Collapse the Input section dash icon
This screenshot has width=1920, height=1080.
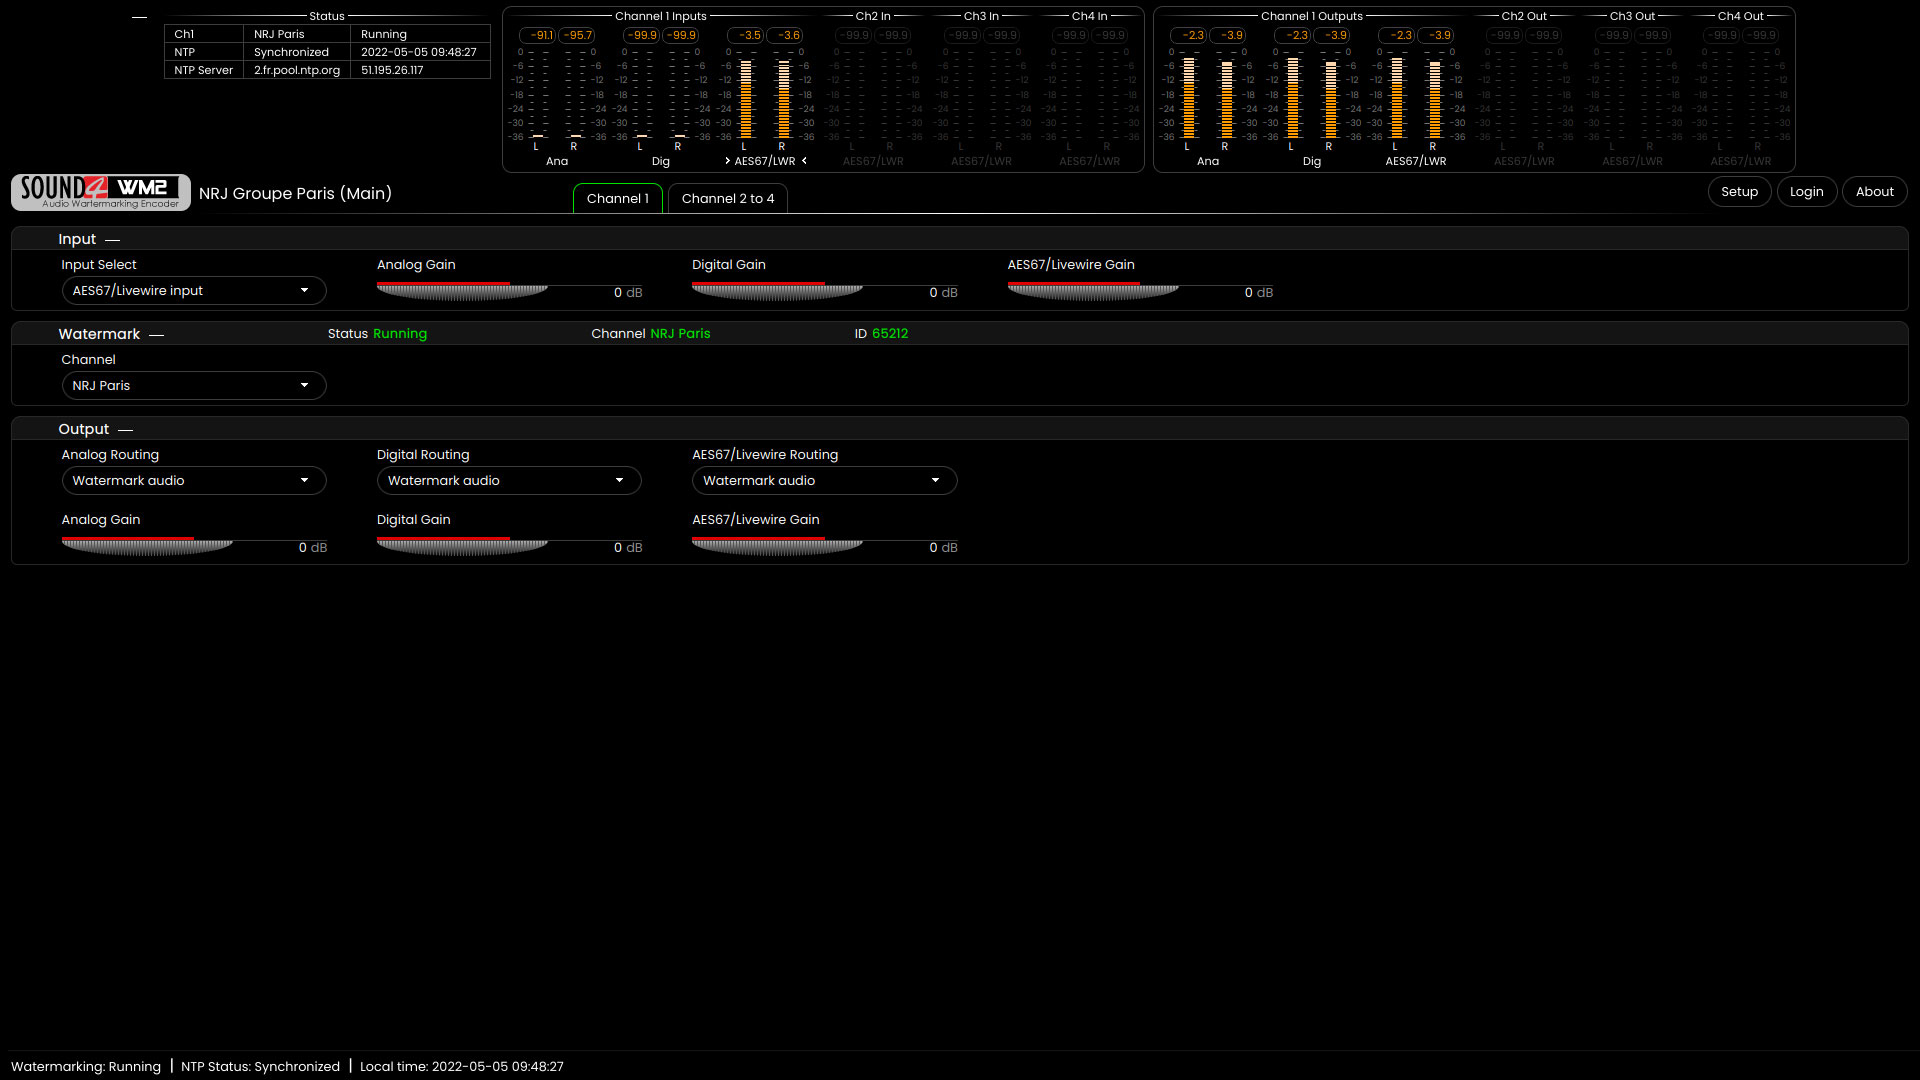(112, 240)
